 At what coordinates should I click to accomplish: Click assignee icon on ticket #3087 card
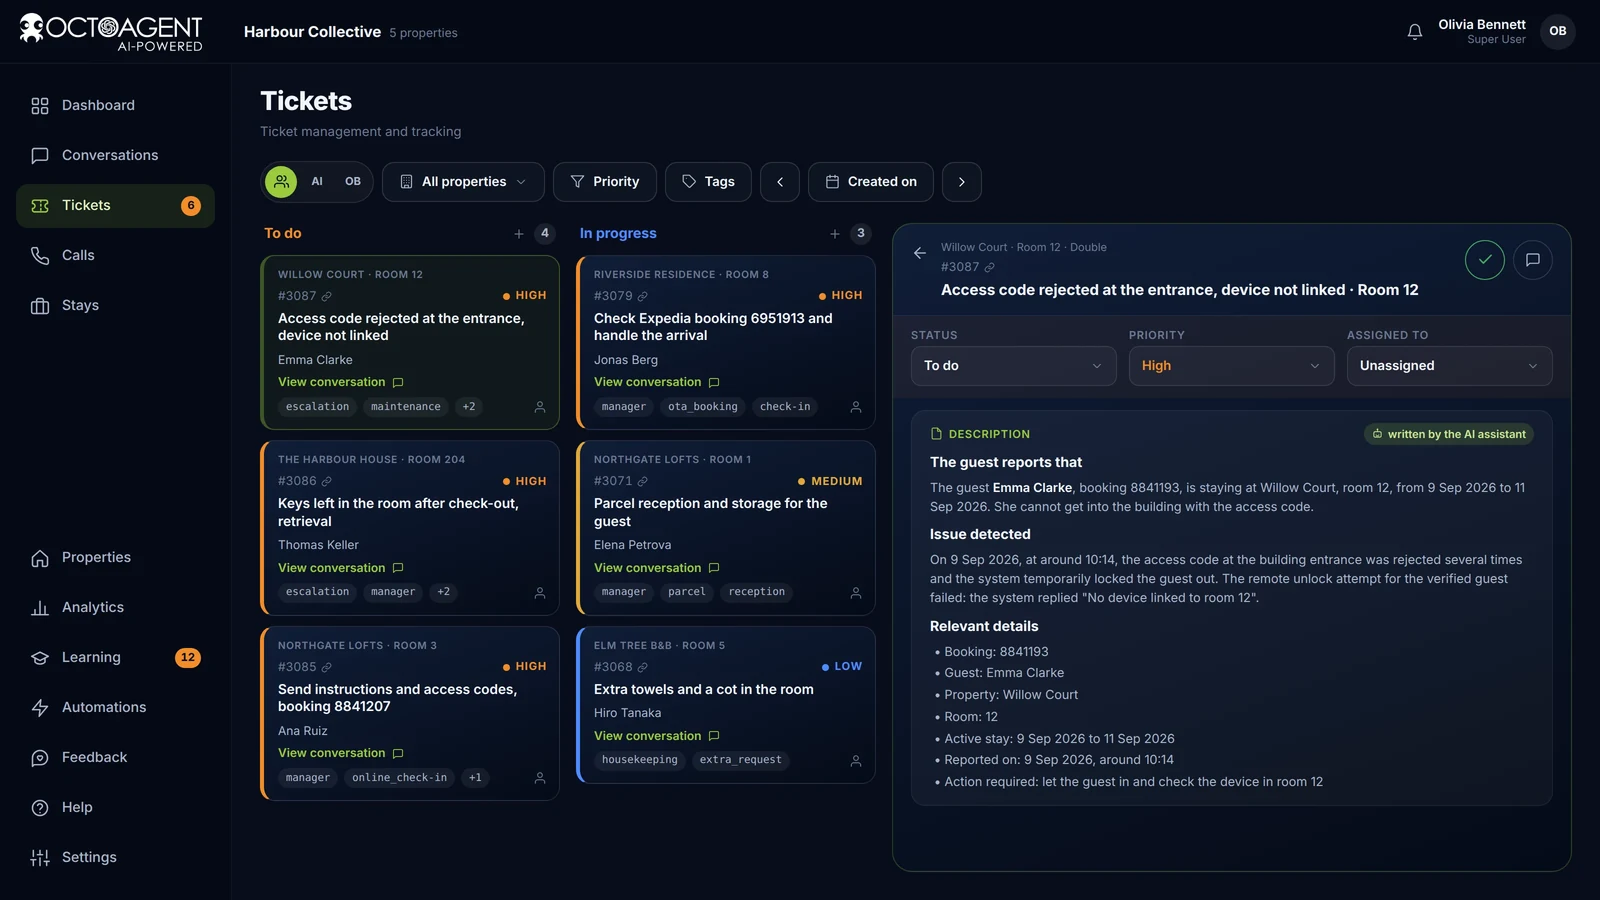tap(540, 407)
